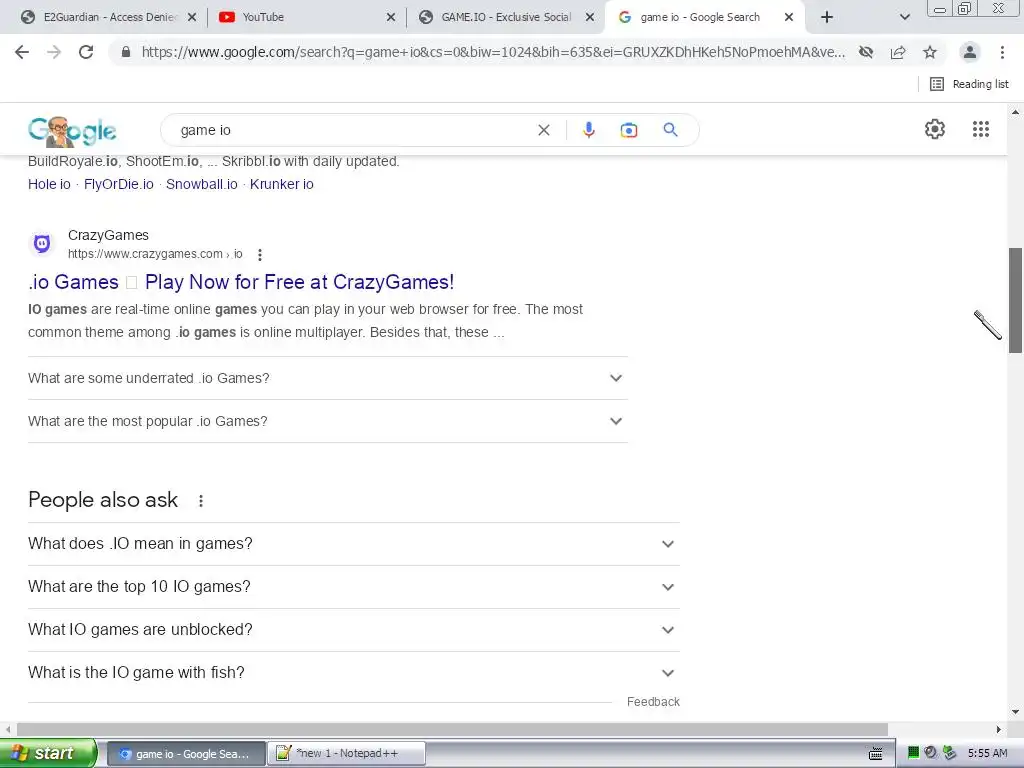Click the crazygames.com URL text
The image size is (1024, 768).
tap(155, 254)
